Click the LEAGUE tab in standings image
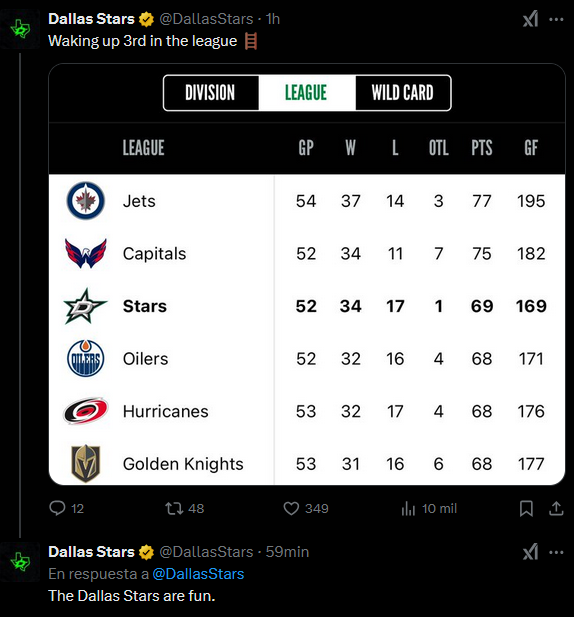 tap(306, 93)
